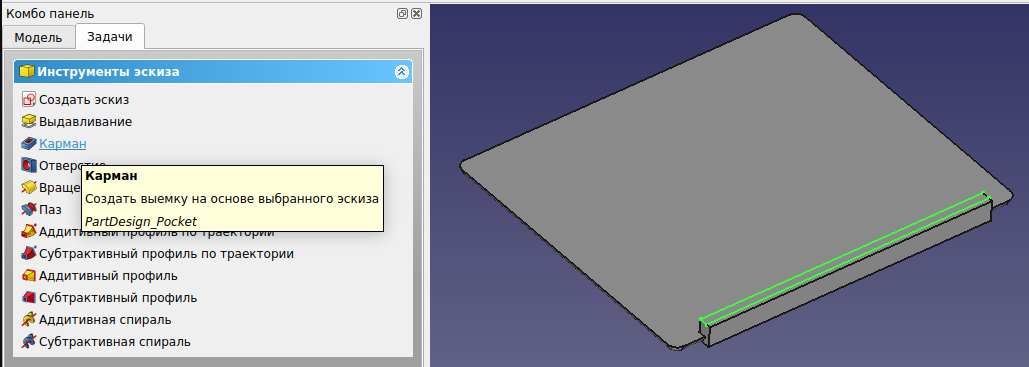Select the Субтрактивная спираль icon
Image resolution: width=1029 pixels, height=367 pixels.
point(28,341)
